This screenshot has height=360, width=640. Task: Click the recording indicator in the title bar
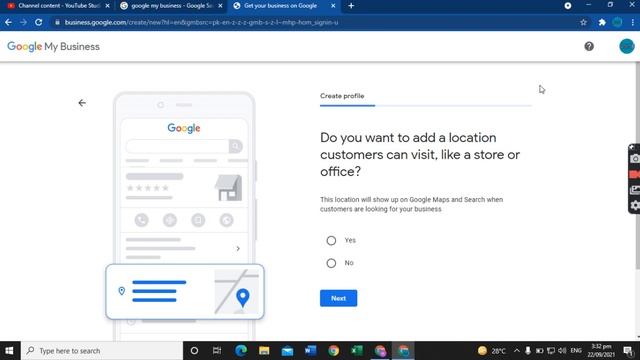568,6
